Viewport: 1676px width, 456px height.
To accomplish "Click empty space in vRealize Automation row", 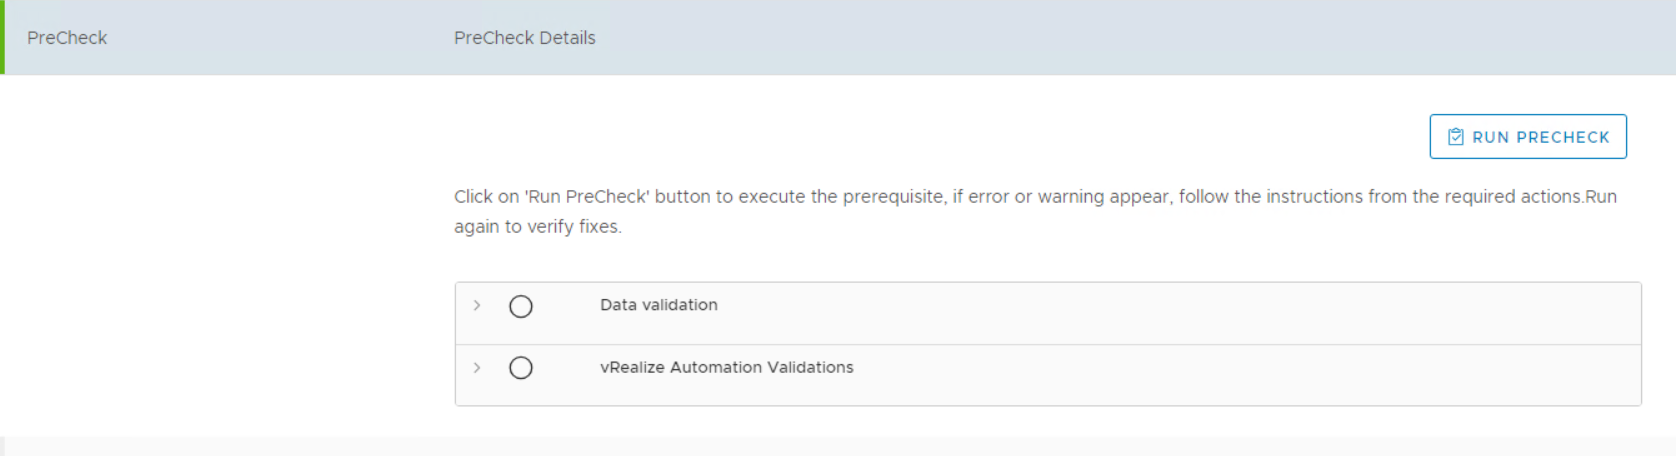I will [x=1200, y=374].
